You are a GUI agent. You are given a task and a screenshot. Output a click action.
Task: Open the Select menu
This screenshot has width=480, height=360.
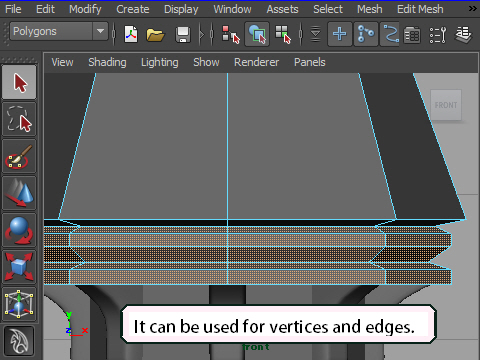click(x=328, y=9)
